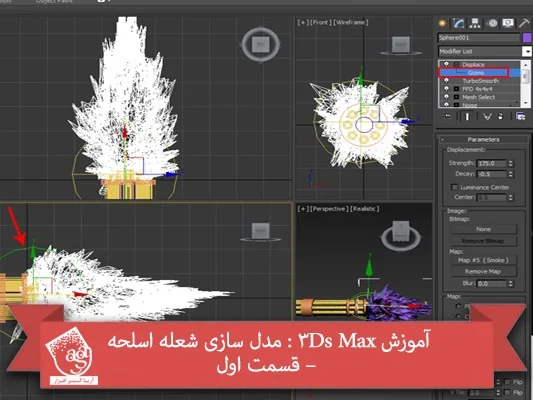Click the Remove Map button
Viewport: 533px width, 400px height.
coord(483,272)
